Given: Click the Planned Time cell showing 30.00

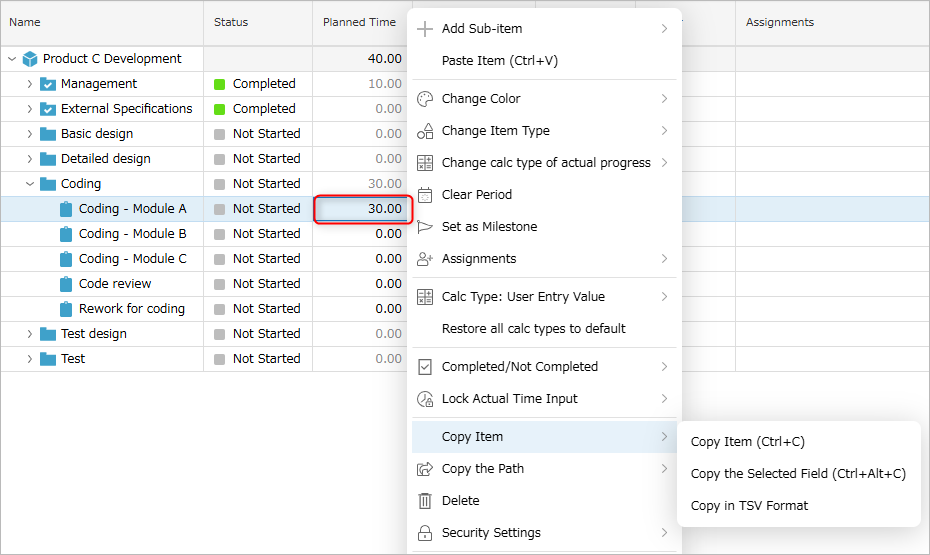Looking at the screenshot, I should coord(363,209).
